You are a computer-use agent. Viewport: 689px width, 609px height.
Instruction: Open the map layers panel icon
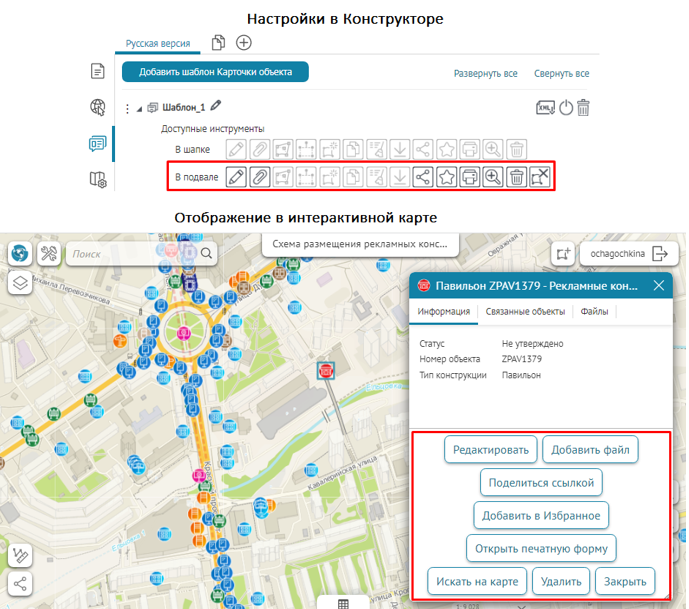(x=19, y=283)
